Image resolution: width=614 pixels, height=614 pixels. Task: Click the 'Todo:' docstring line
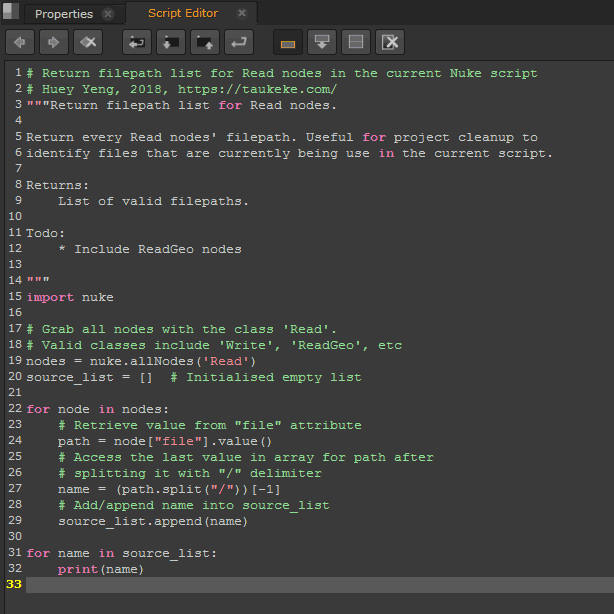point(45,233)
